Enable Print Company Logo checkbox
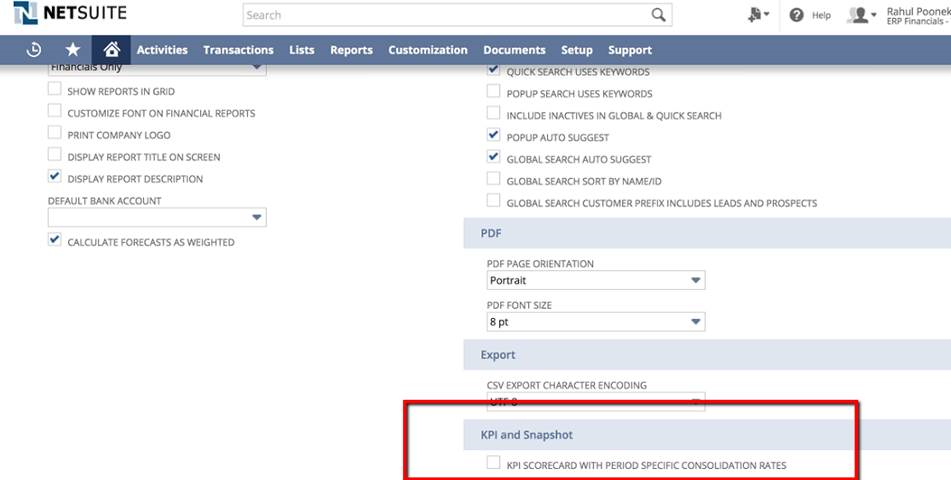This screenshot has height=480, width=951. (x=55, y=134)
